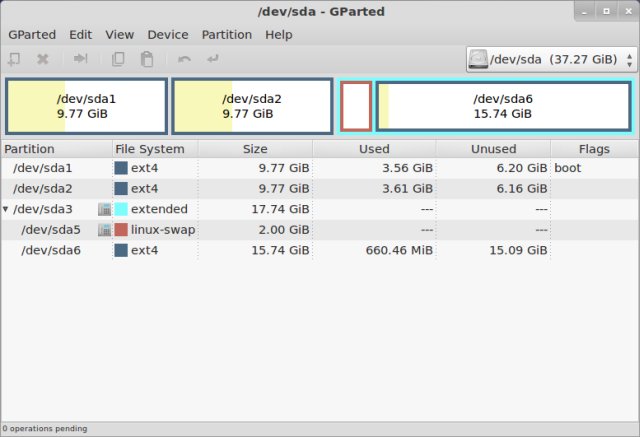Image resolution: width=640 pixels, height=437 pixels.
Task: Click the cyan extended color swatch
Action: point(121,209)
